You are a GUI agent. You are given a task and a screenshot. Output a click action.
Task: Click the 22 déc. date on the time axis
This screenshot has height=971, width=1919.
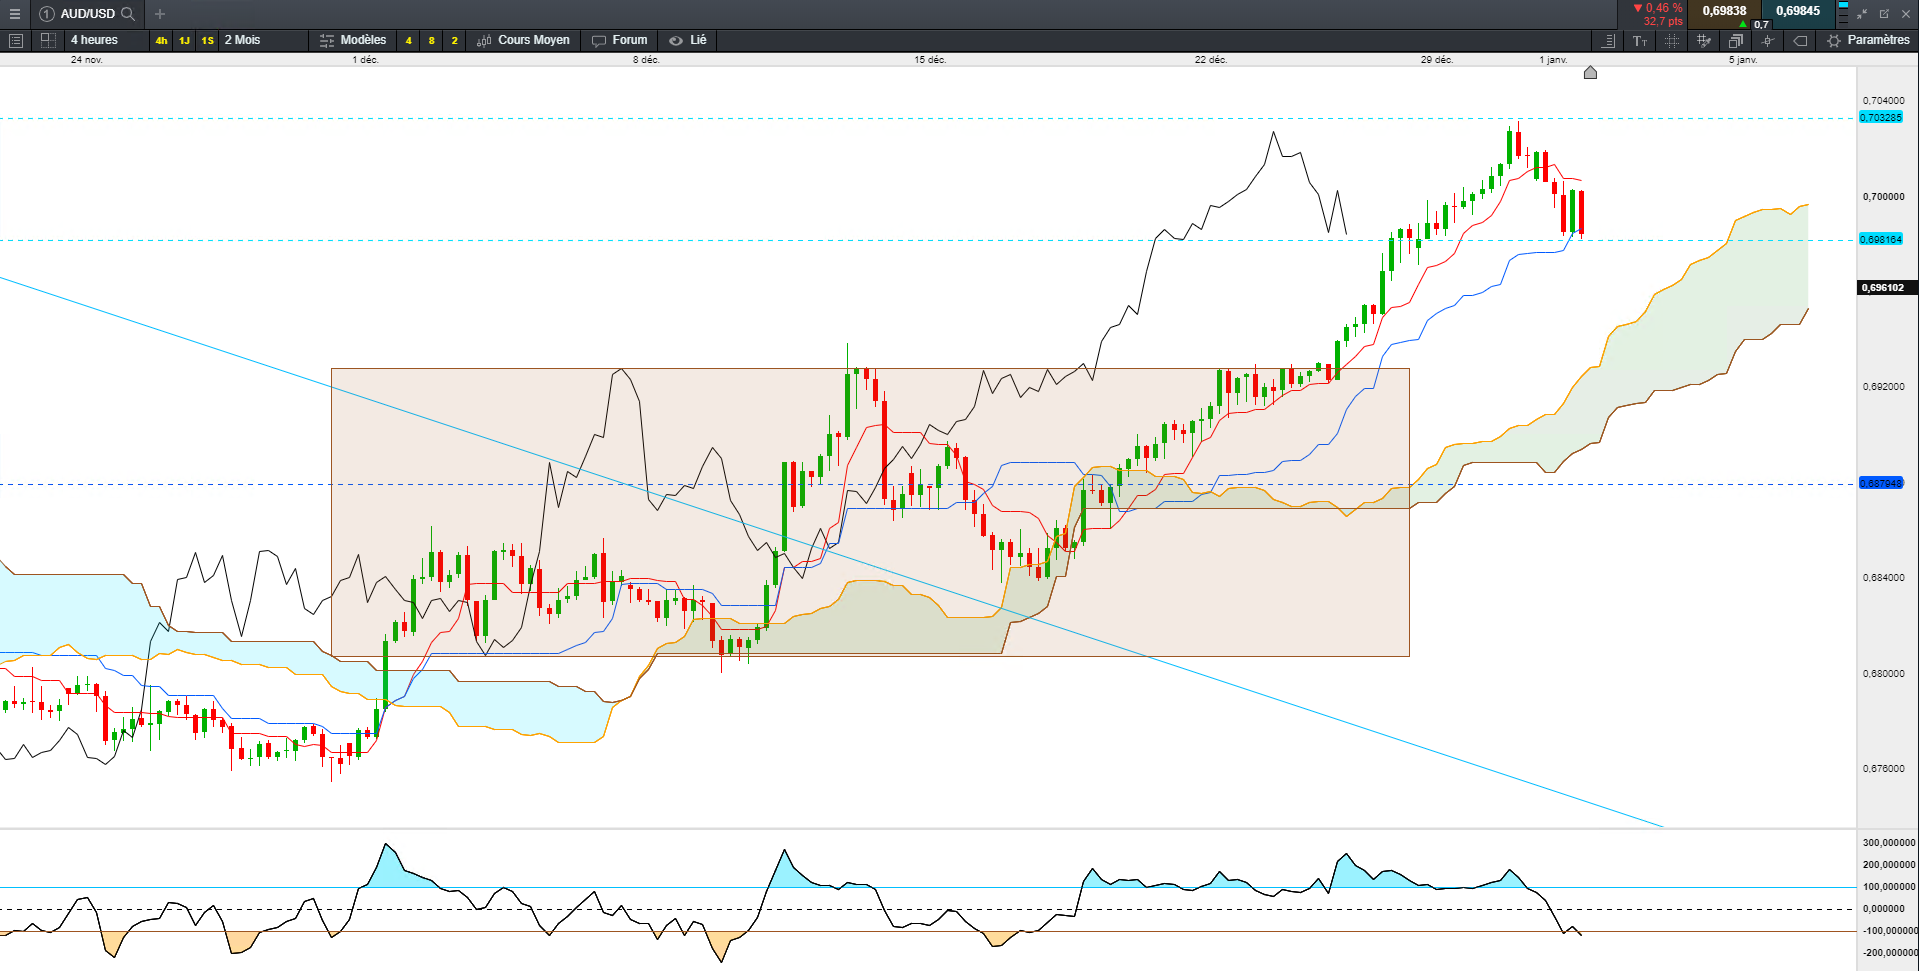click(1211, 60)
